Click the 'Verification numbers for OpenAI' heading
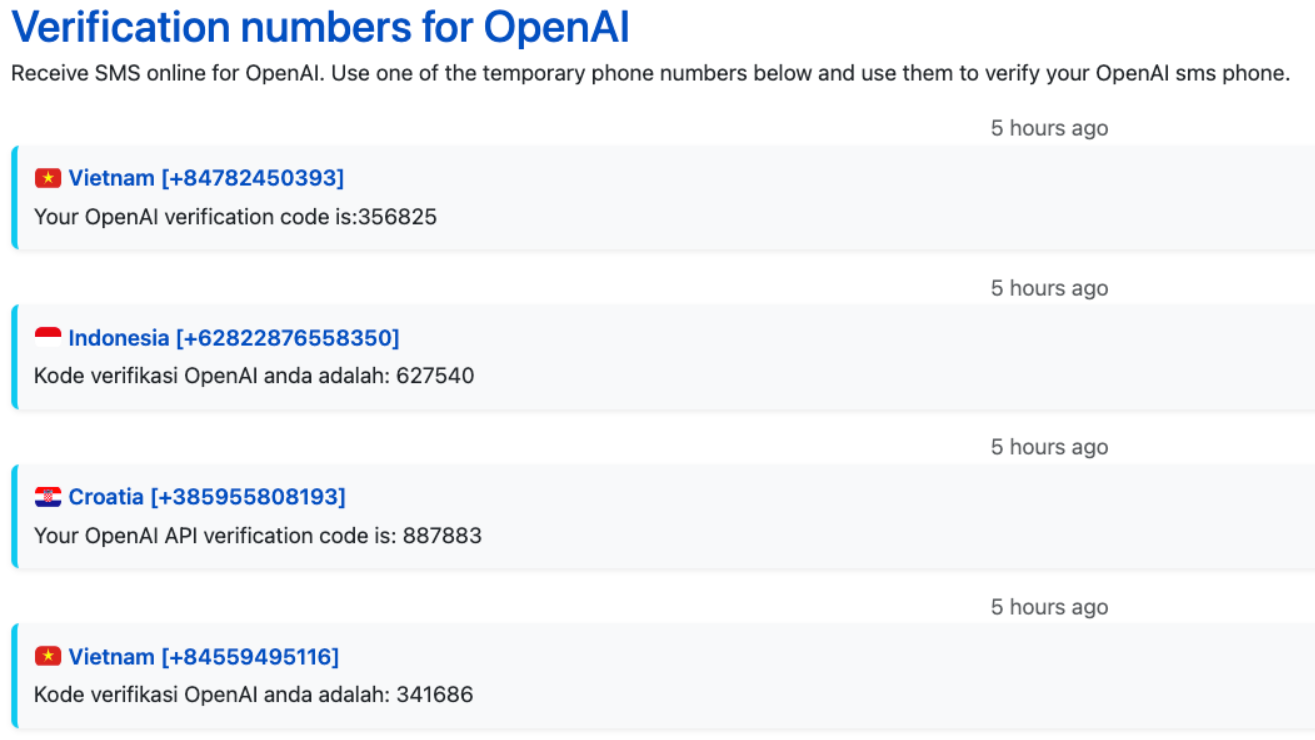 [x=320, y=27]
